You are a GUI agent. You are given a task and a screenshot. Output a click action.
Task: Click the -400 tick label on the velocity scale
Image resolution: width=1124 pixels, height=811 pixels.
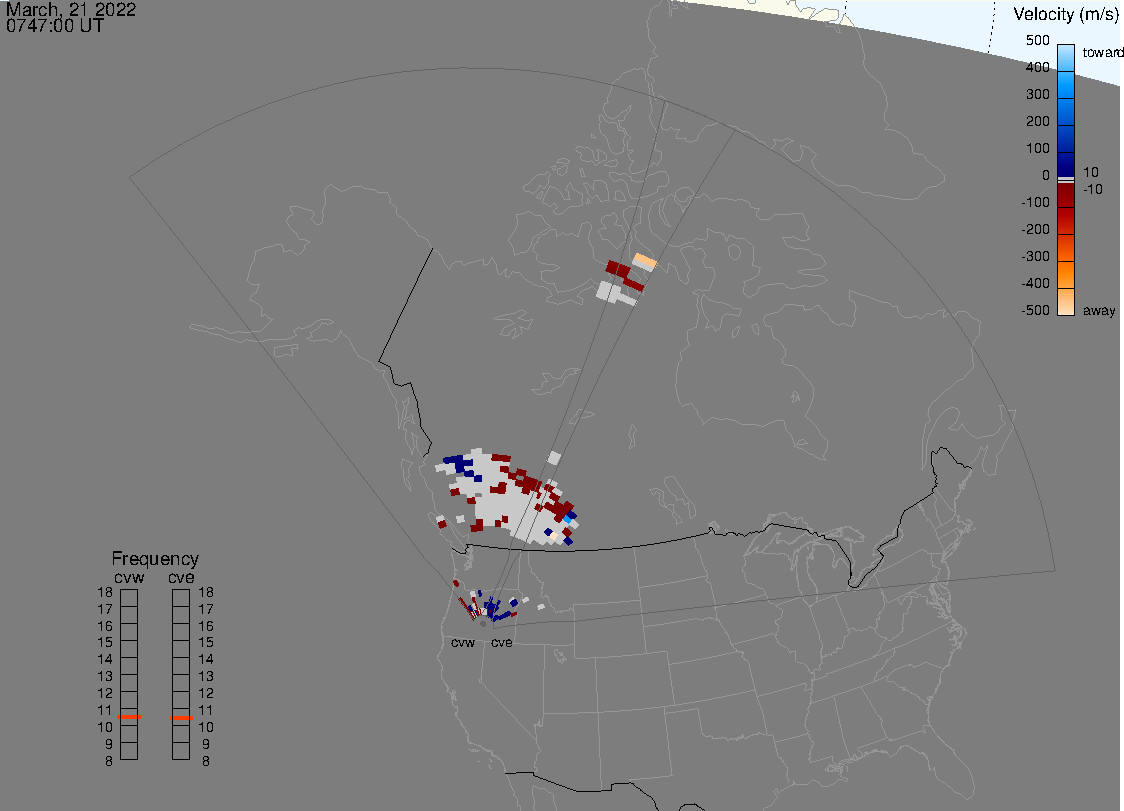coord(1035,283)
